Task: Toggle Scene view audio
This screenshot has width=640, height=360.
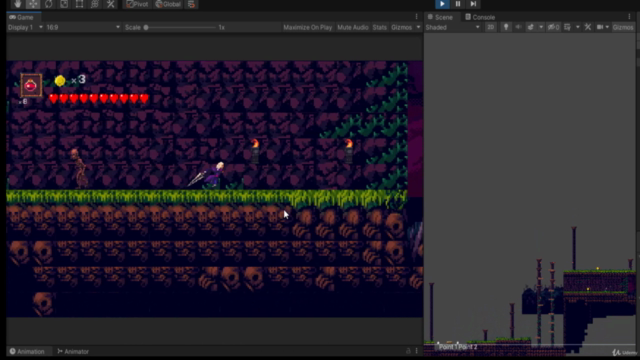Action: coord(518,27)
